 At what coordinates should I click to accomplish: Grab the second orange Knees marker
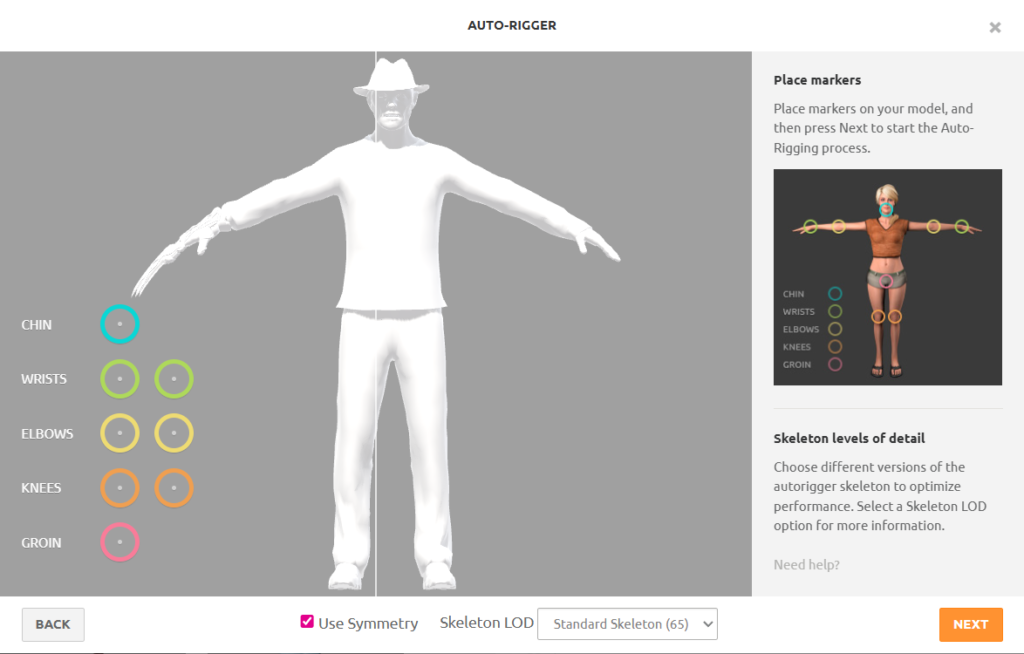click(174, 488)
